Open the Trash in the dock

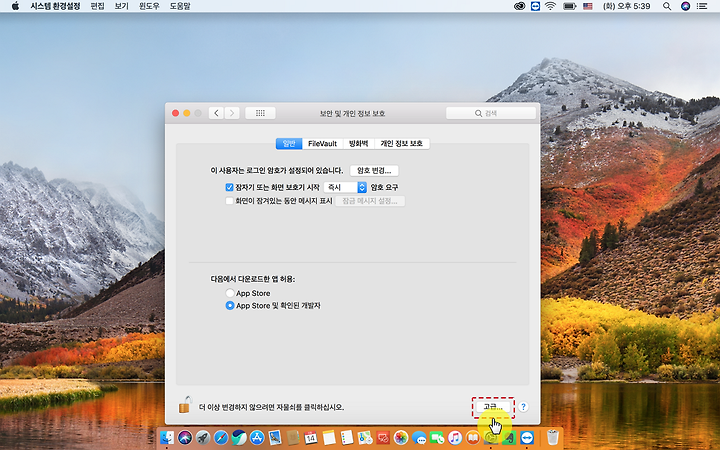tap(553, 438)
